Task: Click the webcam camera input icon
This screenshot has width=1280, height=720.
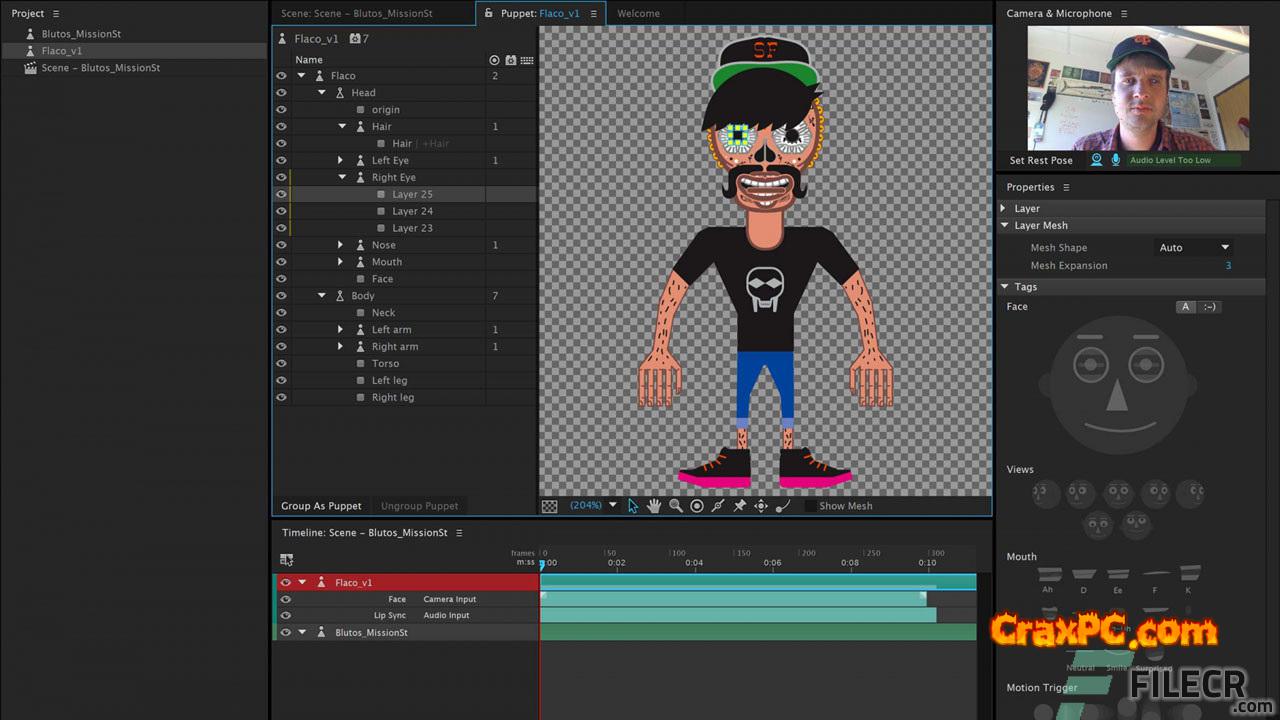Action: [1097, 160]
